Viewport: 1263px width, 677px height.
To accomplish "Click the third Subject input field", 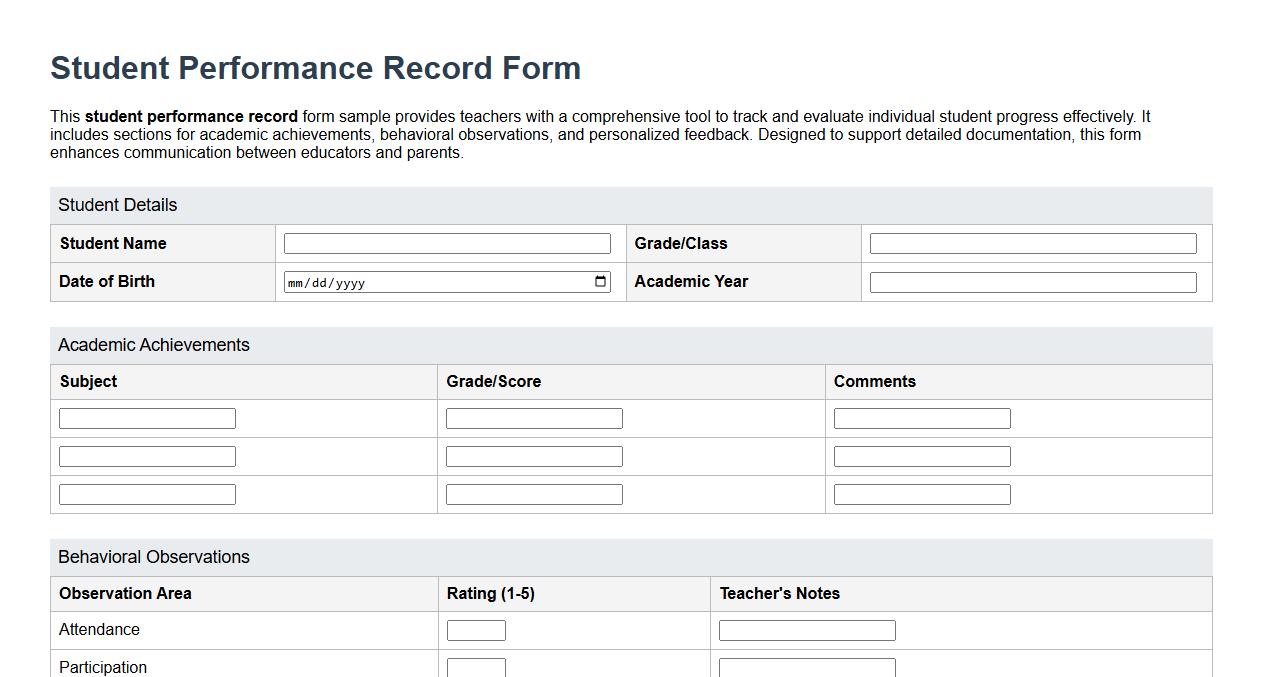I will click(x=147, y=493).
